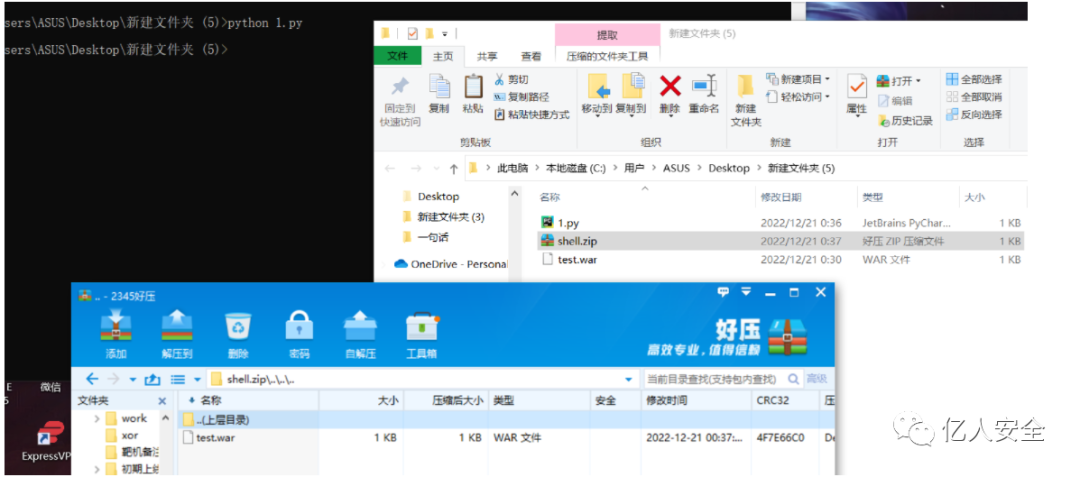Go back with the 好压 back arrow
Image resolution: width=1080 pixels, height=477 pixels.
click(x=92, y=379)
